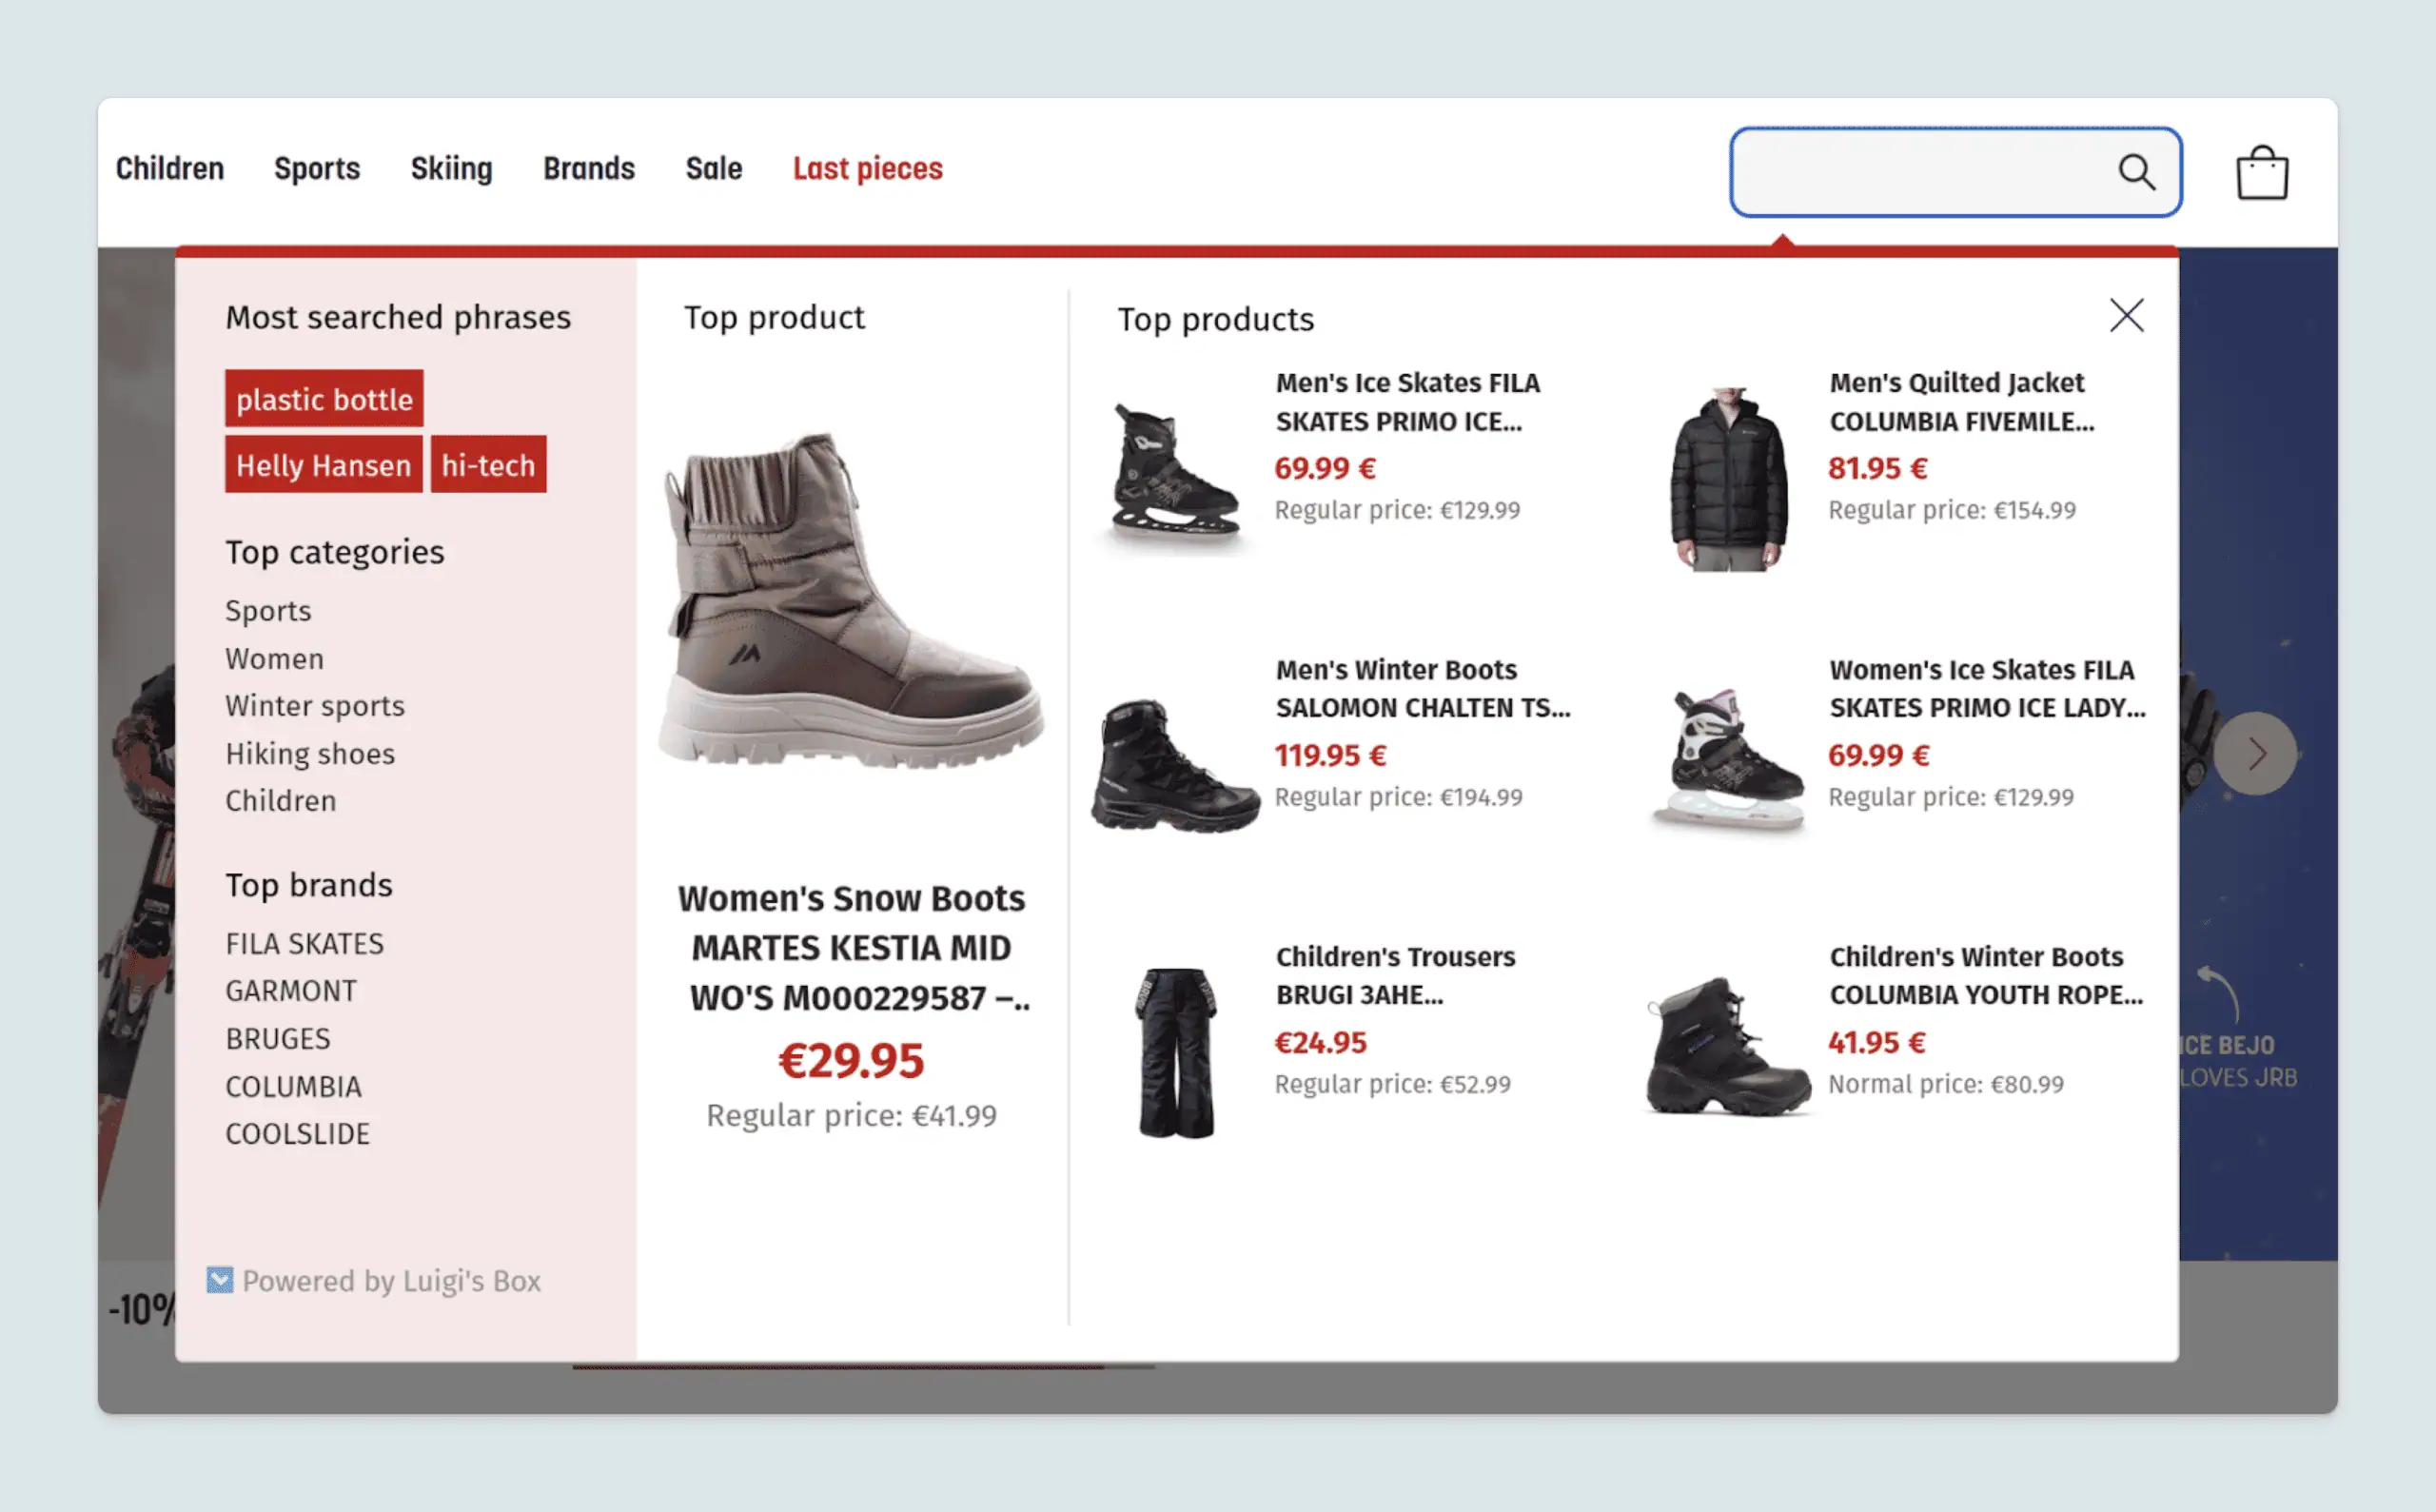This screenshot has width=2436, height=1512.
Task: Click the Luigi's Box logo icon
Action: (x=220, y=1280)
